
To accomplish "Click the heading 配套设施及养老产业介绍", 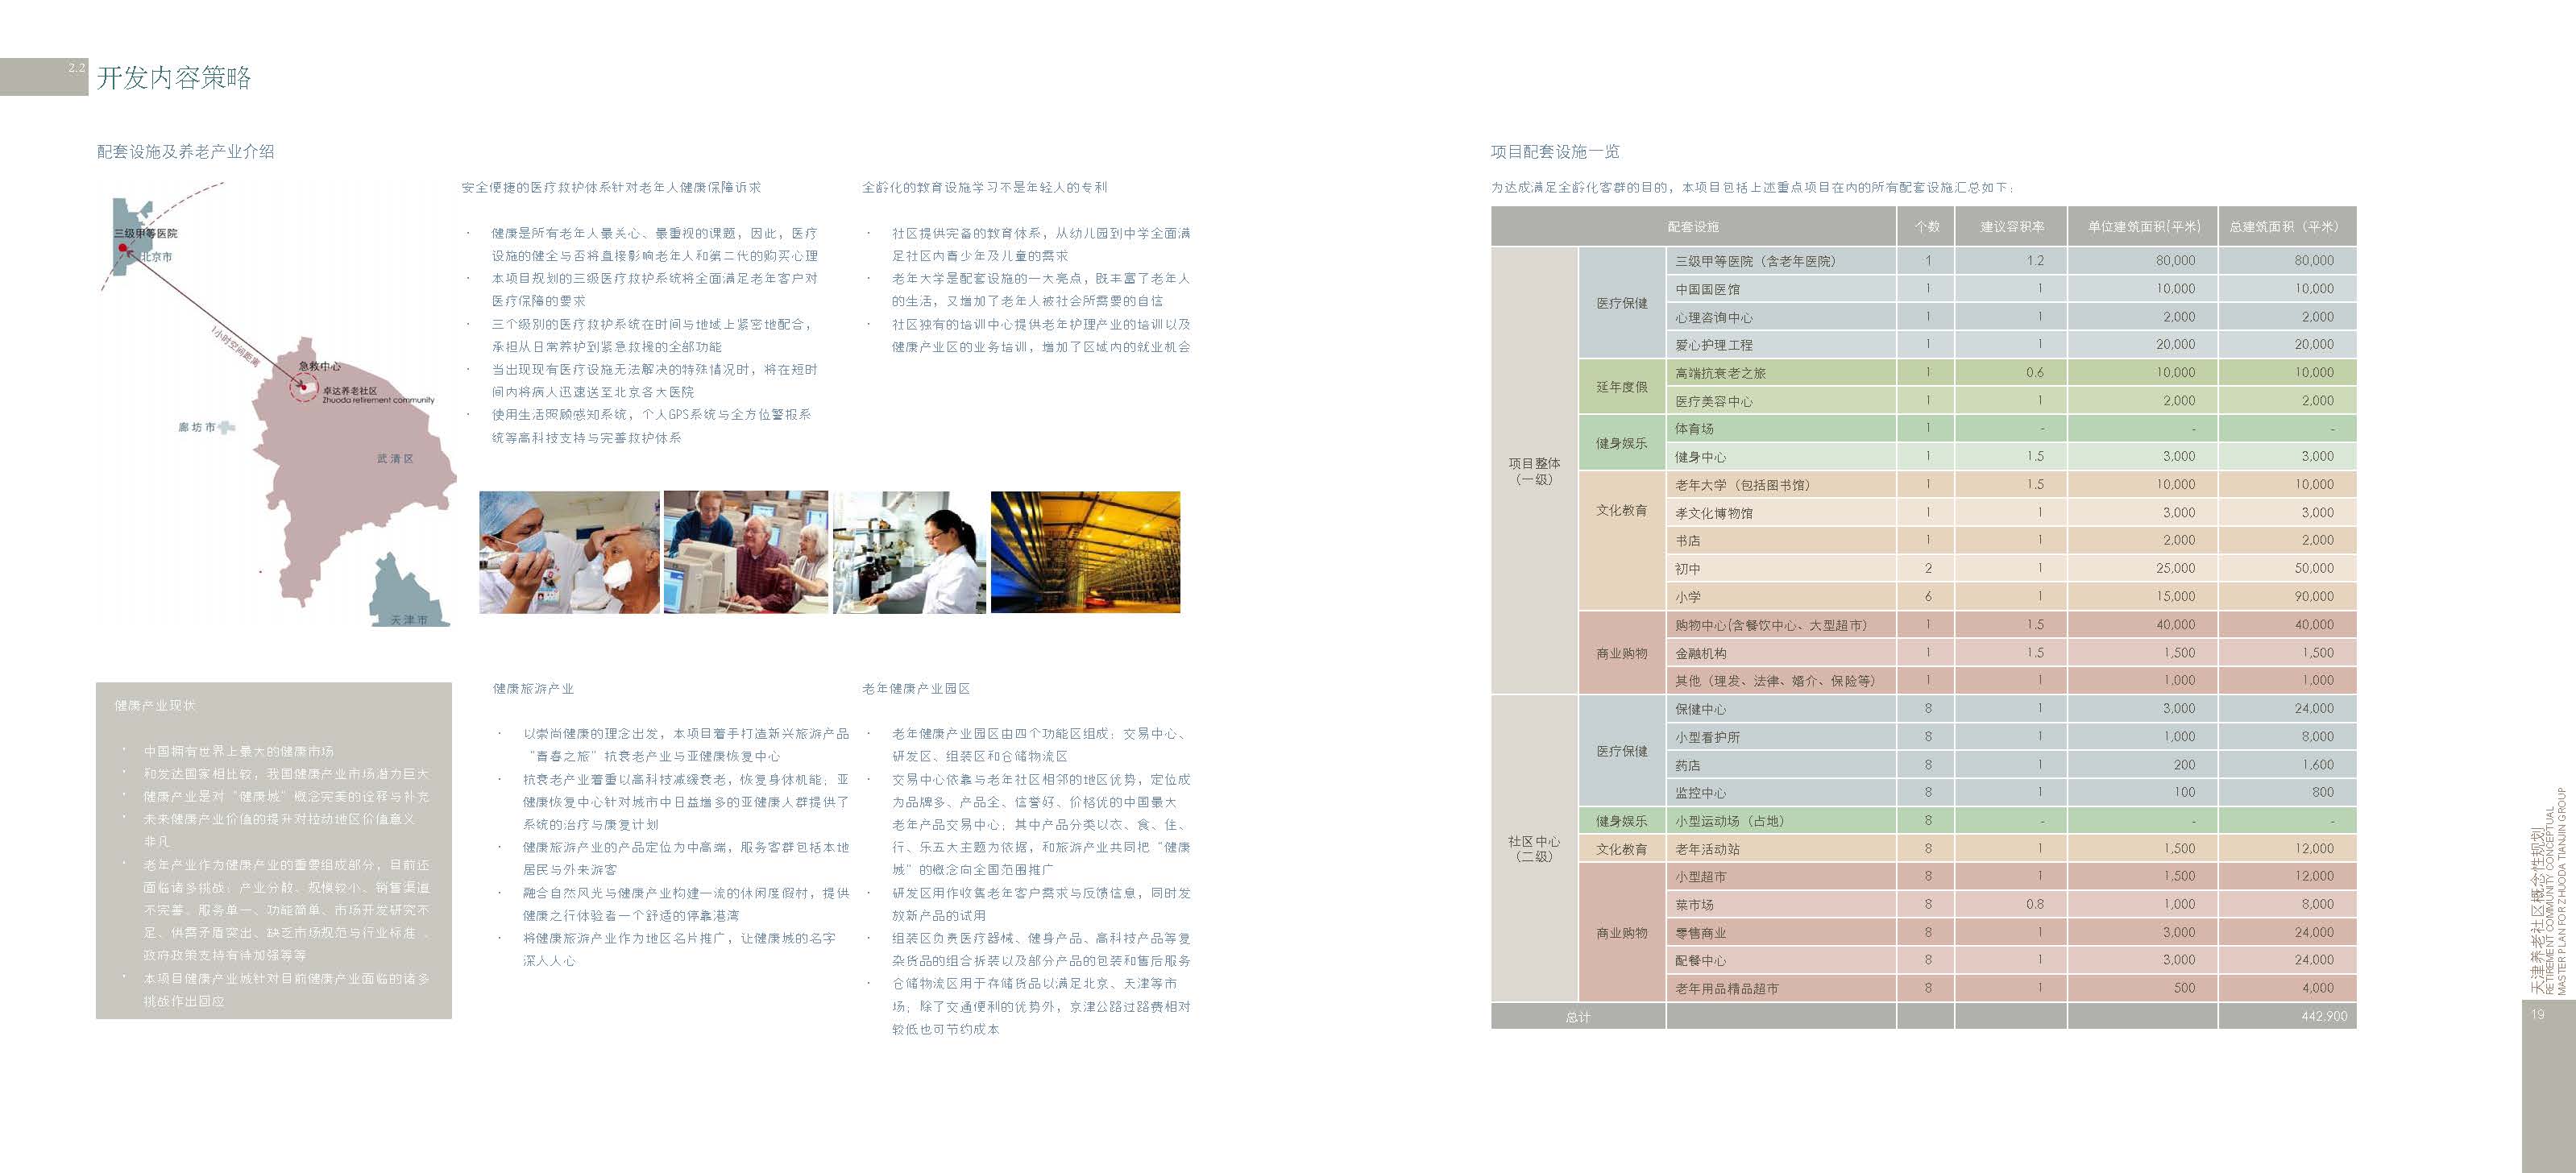I will point(185,152).
